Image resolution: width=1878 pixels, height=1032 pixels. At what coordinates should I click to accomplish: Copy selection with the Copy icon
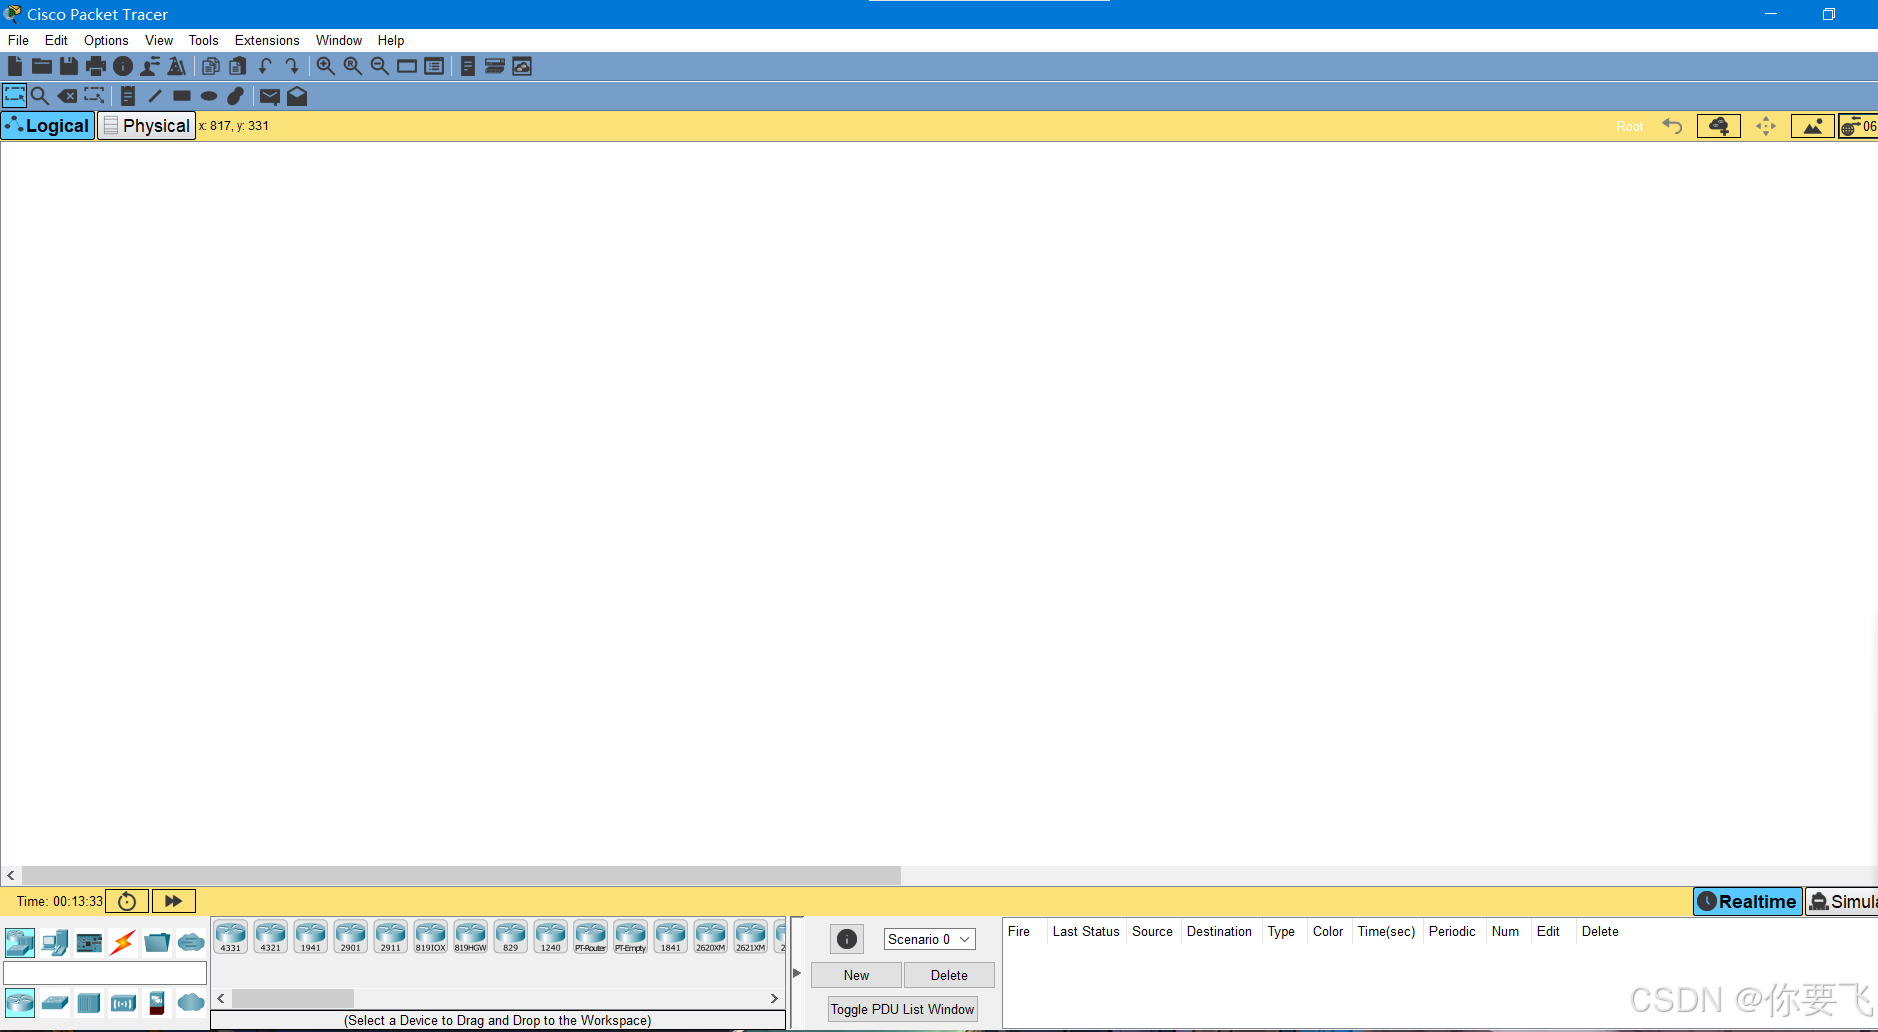pyautogui.click(x=210, y=66)
